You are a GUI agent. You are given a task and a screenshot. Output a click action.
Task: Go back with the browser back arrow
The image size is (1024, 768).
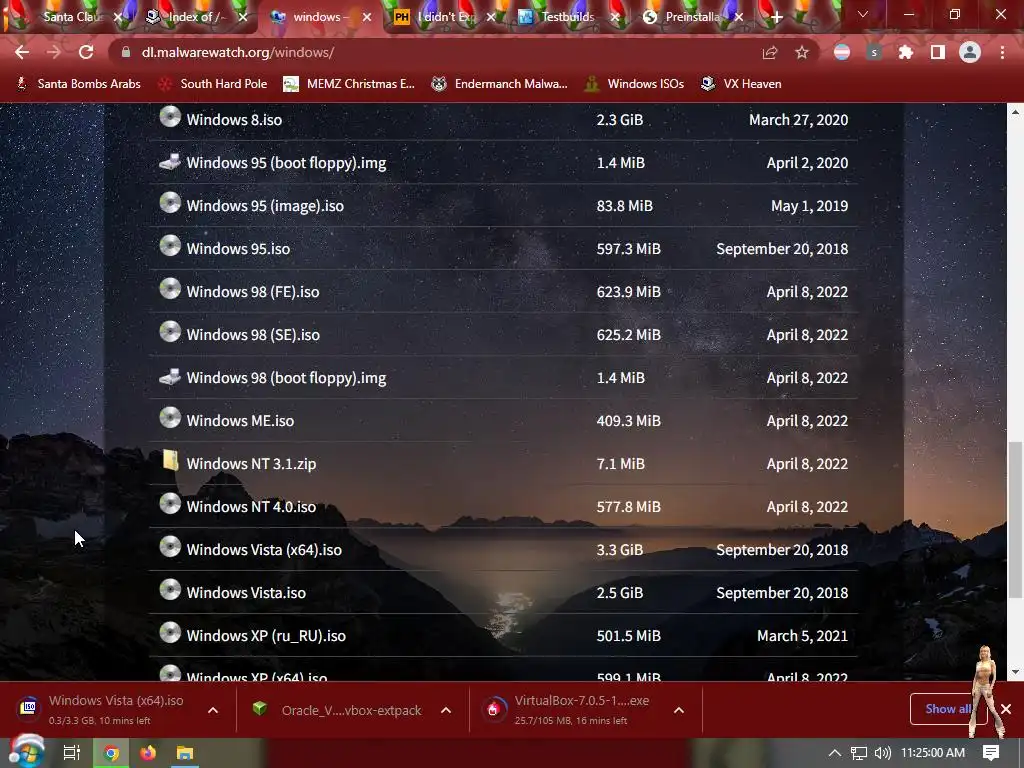(22, 52)
